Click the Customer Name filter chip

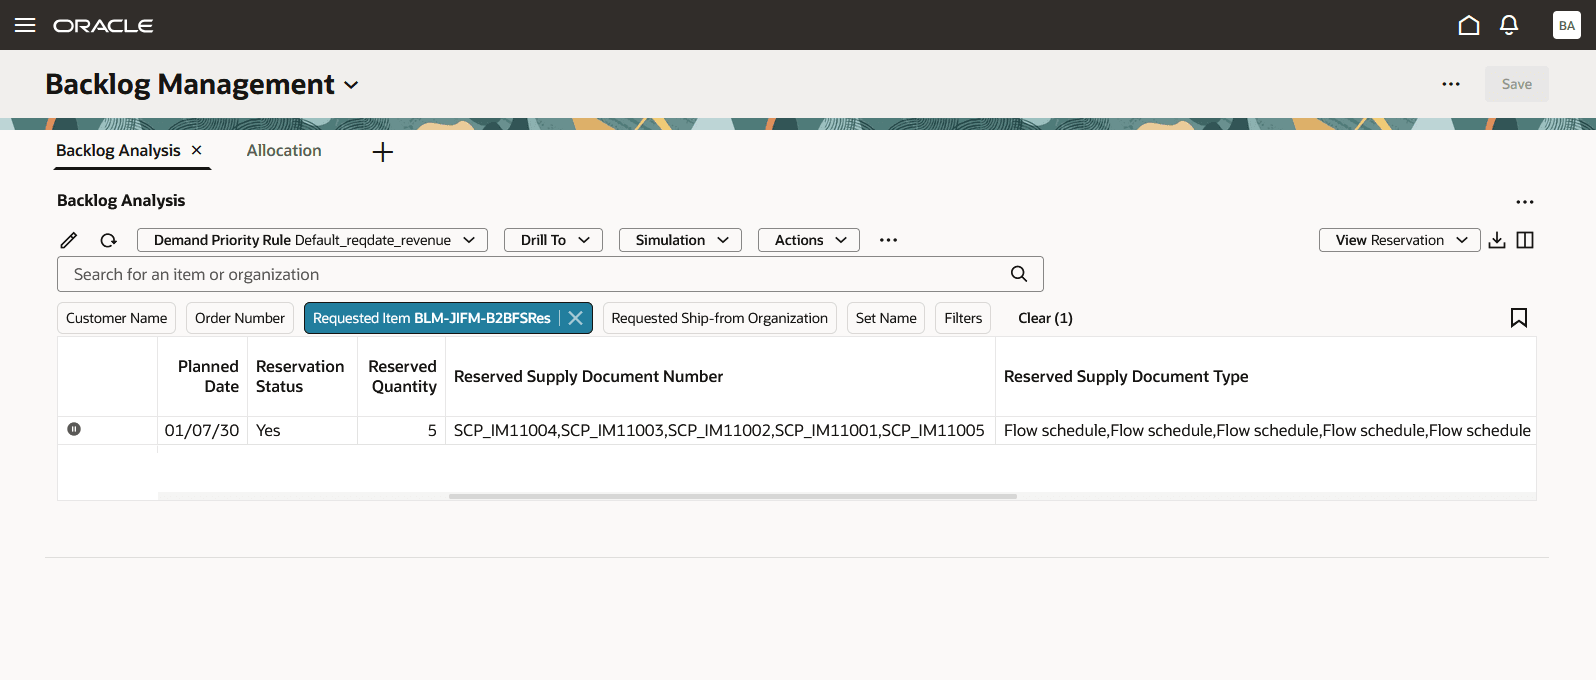[x=116, y=318]
